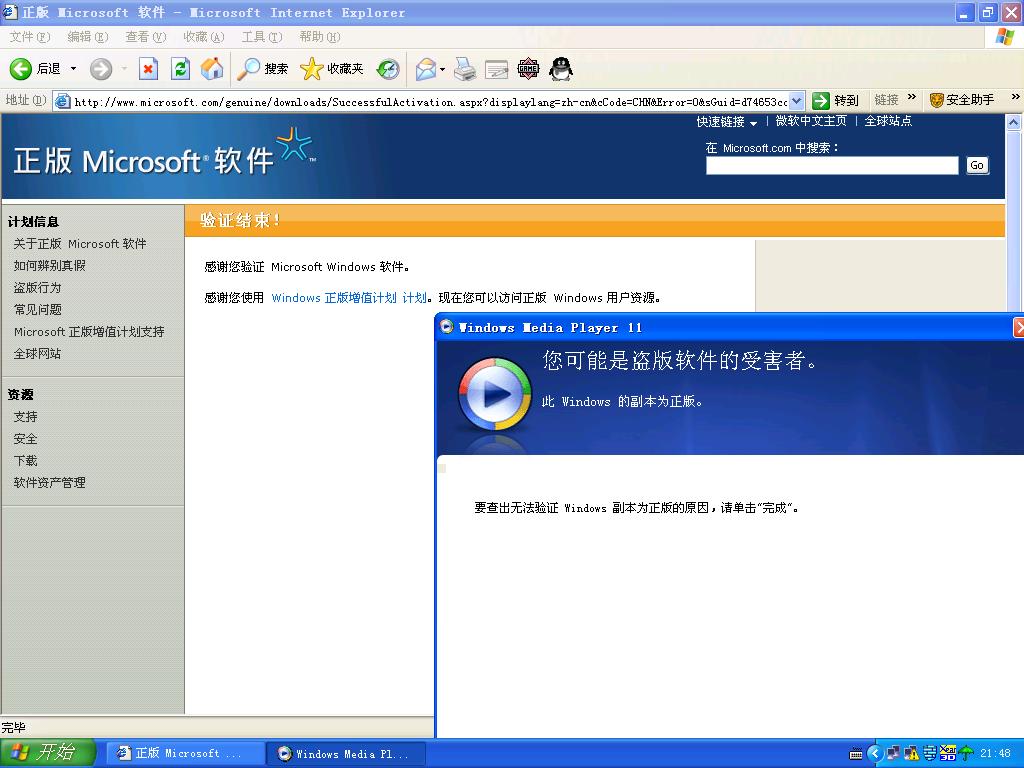Click the Windows Media Player play logo
The height and width of the screenshot is (768, 1024).
coord(494,394)
